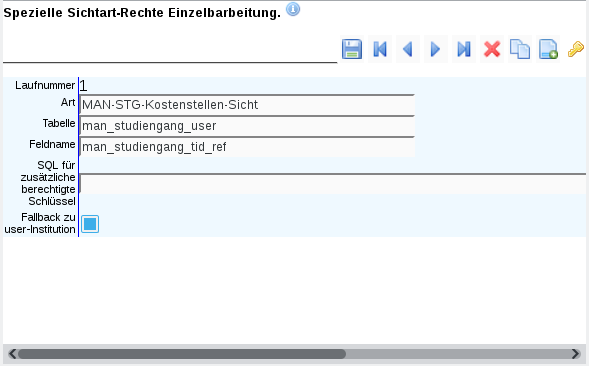Click the Tabelle field man_studiengang_user
The image size is (589, 366).
pyautogui.click(x=247, y=126)
